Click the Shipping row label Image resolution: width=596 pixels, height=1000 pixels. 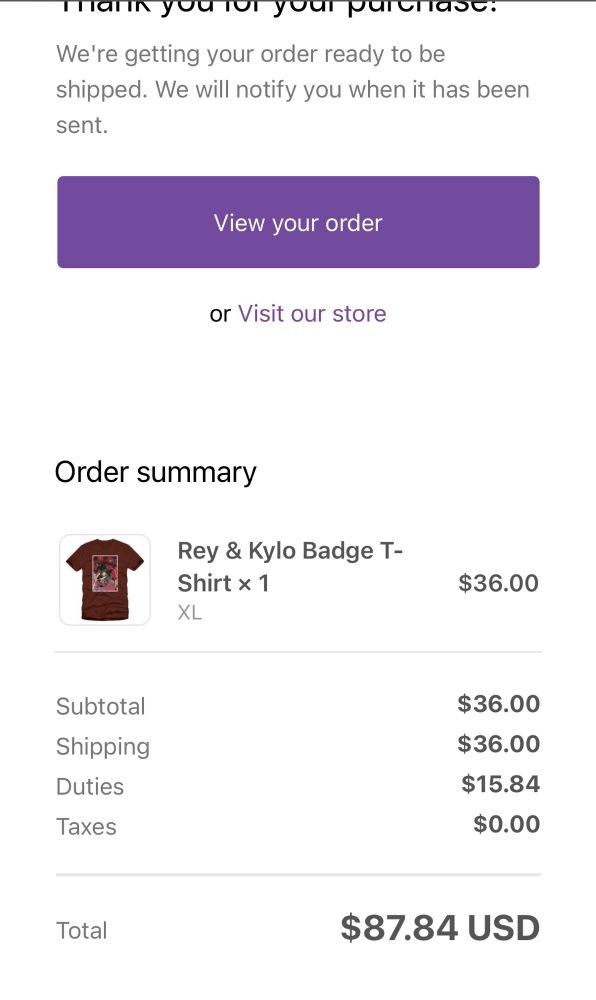coord(102,746)
